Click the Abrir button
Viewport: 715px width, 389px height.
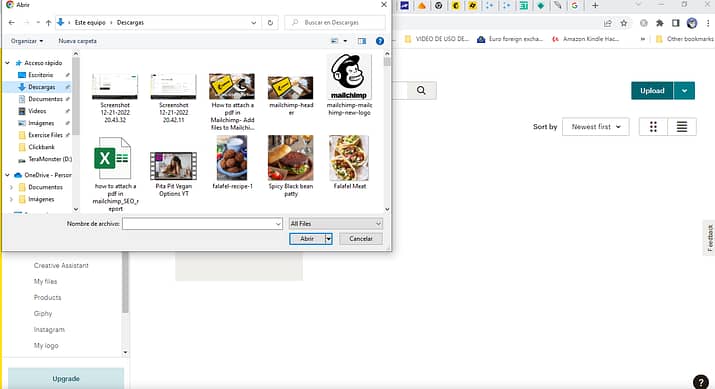pyautogui.click(x=307, y=239)
